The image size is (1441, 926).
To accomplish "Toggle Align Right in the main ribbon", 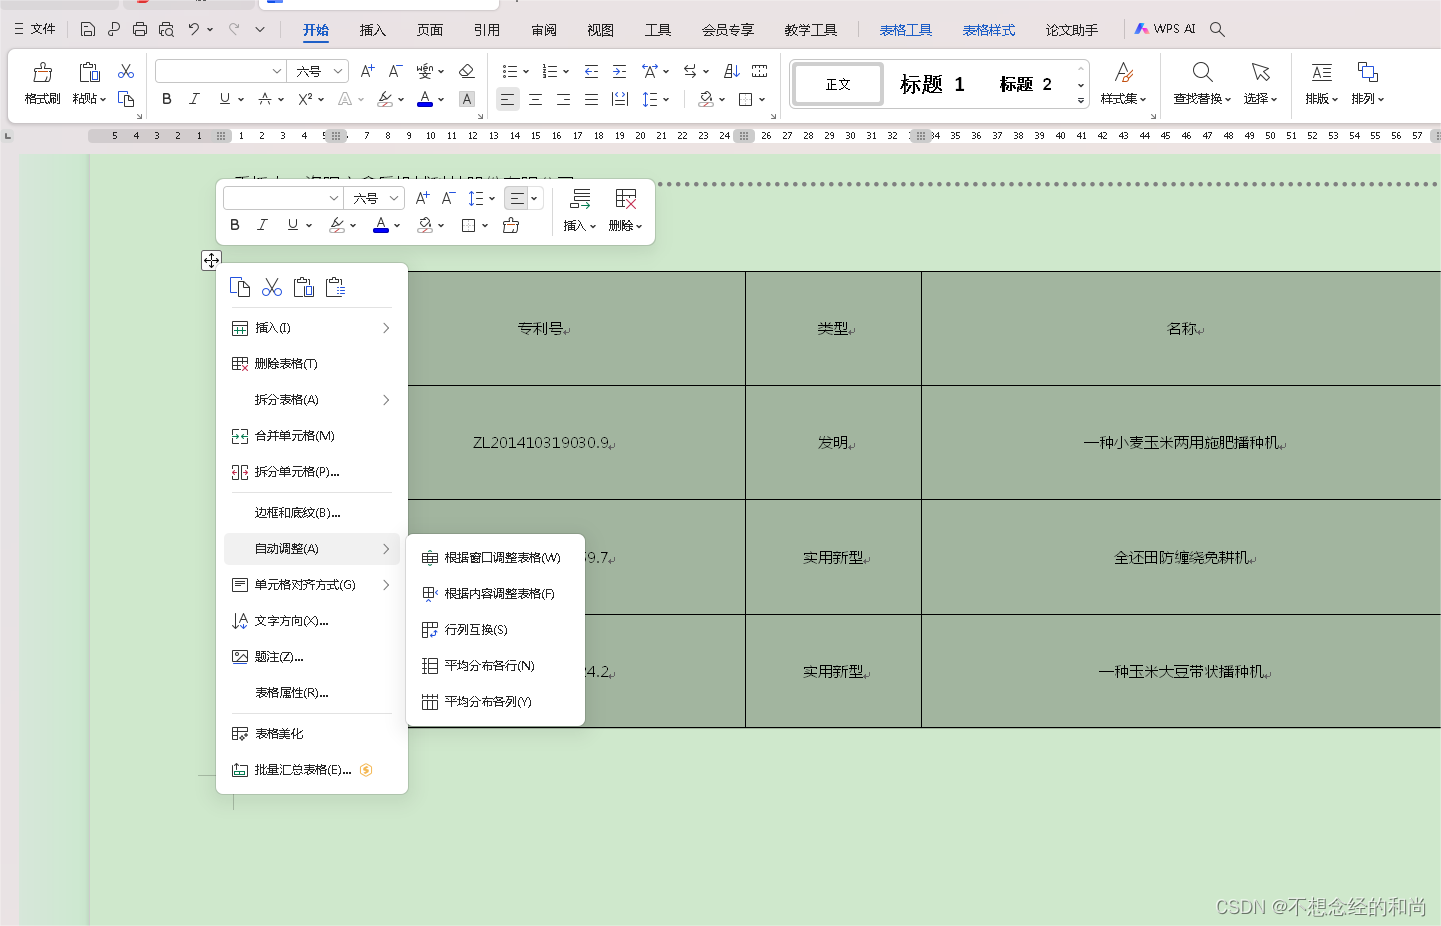I will [563, 99].
